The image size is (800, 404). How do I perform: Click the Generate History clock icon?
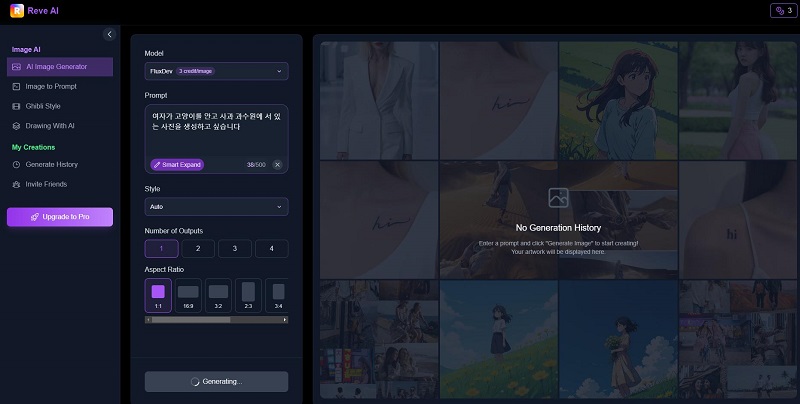pyautogui.click(x=16, y=164)
